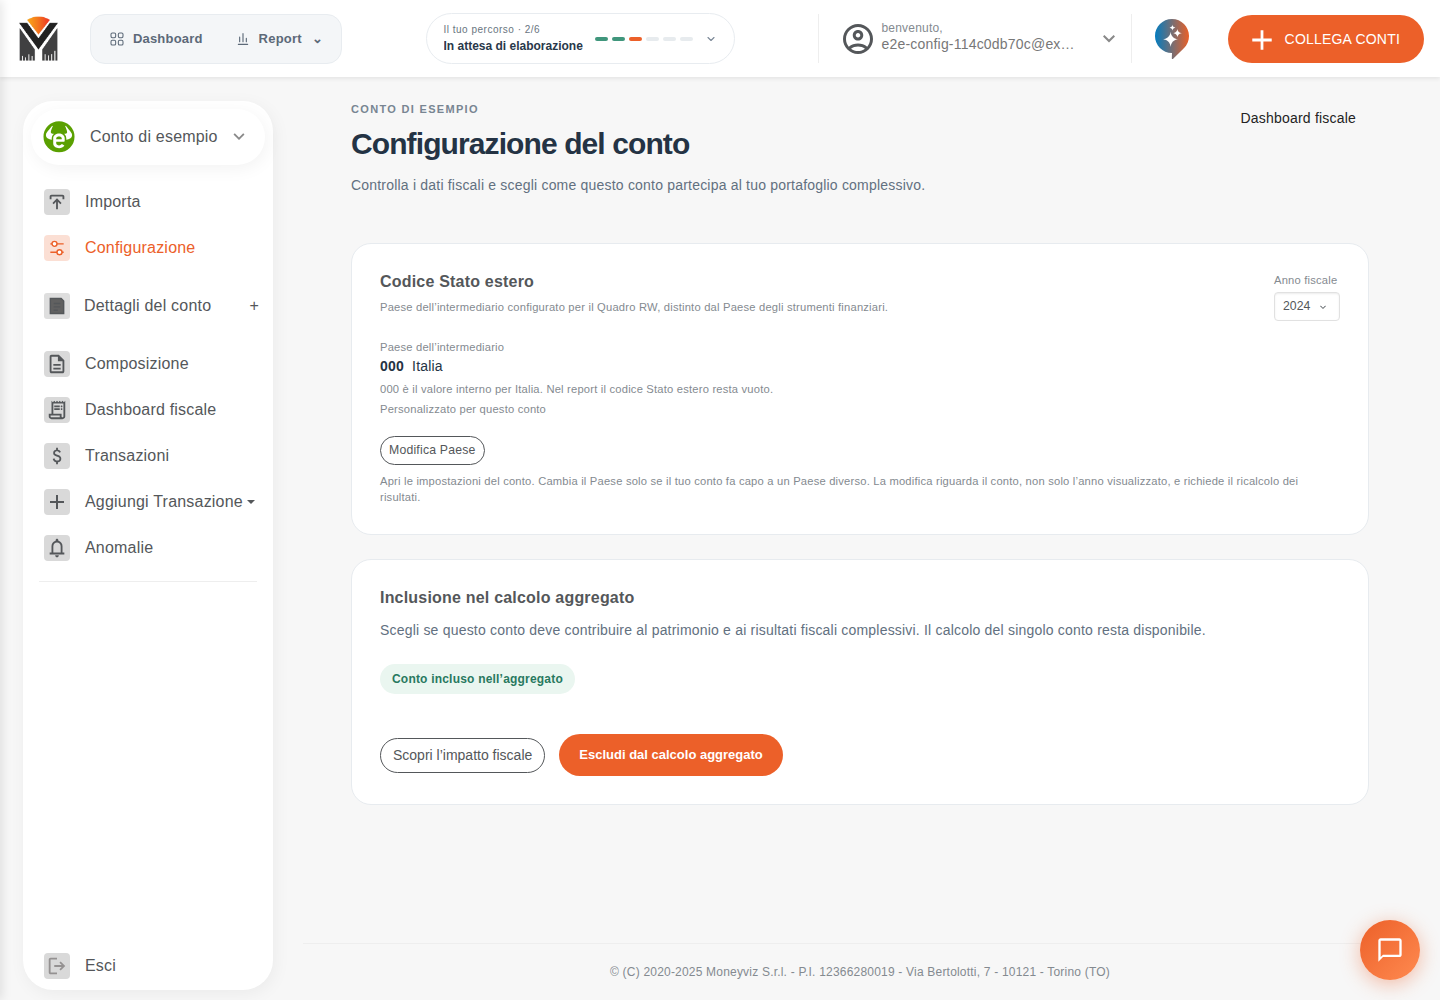This screenshot has height=1000, width=1440.
Task: Open the Report menu chevron
Action: click(317, 41)
